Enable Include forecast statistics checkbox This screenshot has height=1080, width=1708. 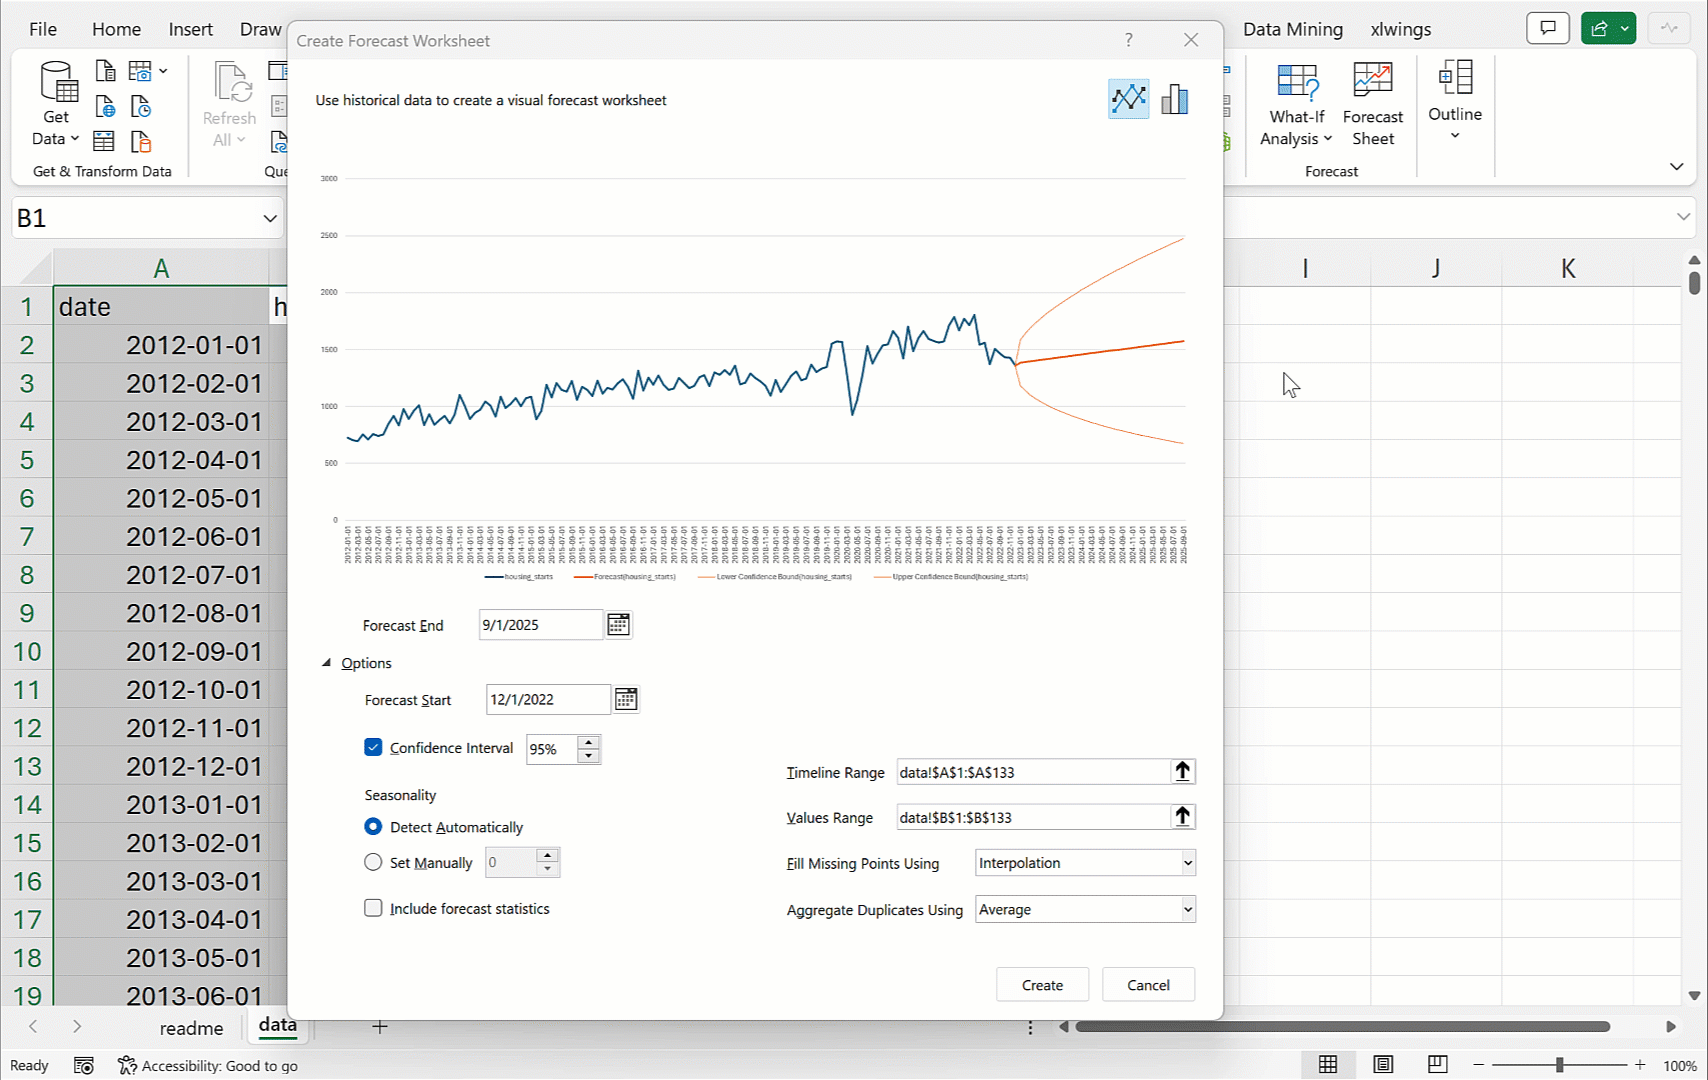click(373, 909)
